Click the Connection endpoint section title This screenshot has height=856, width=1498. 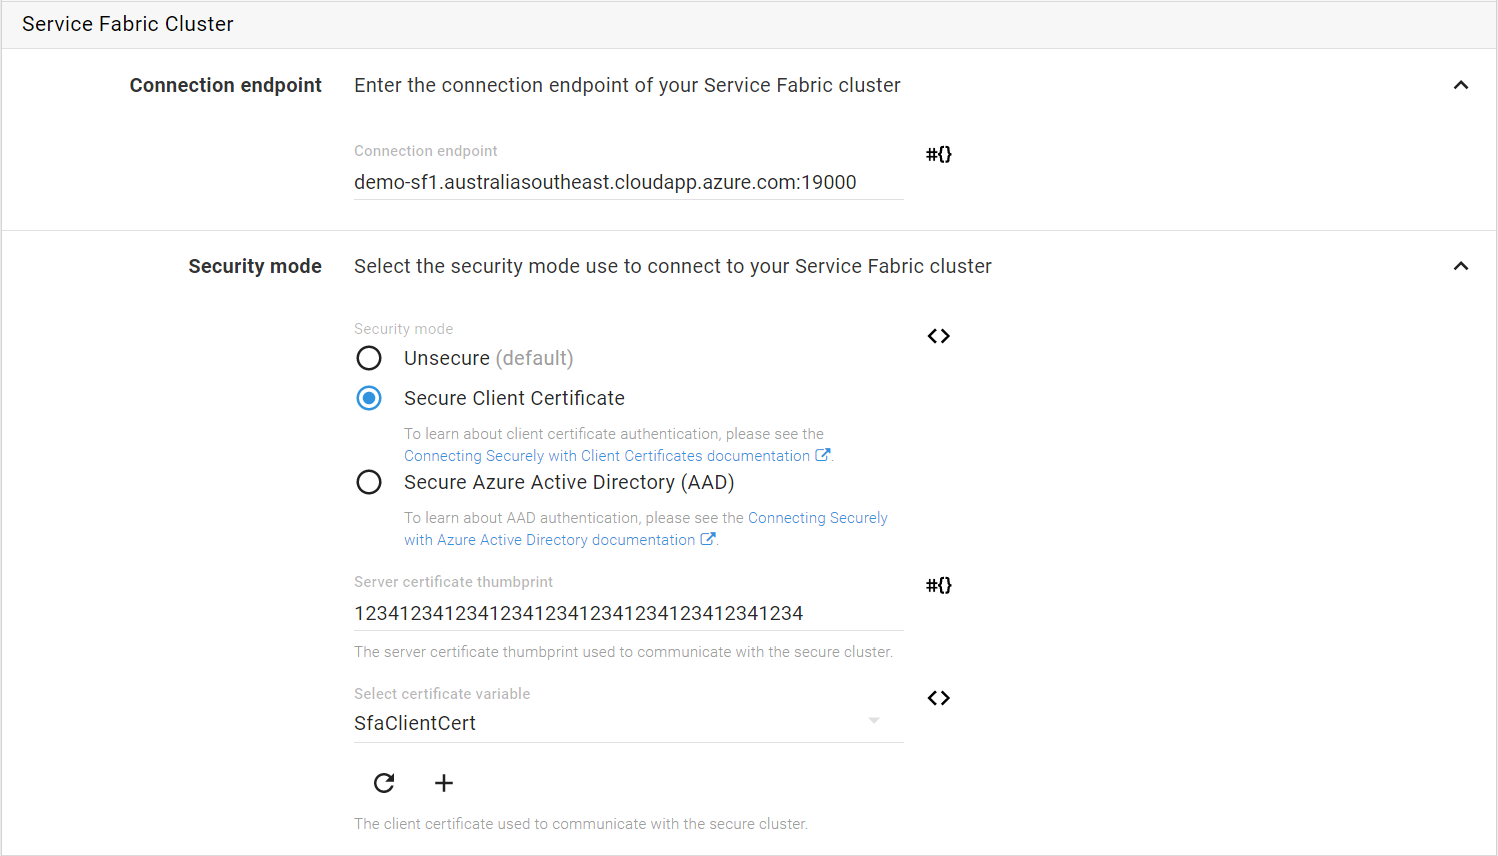coord(225,85)
